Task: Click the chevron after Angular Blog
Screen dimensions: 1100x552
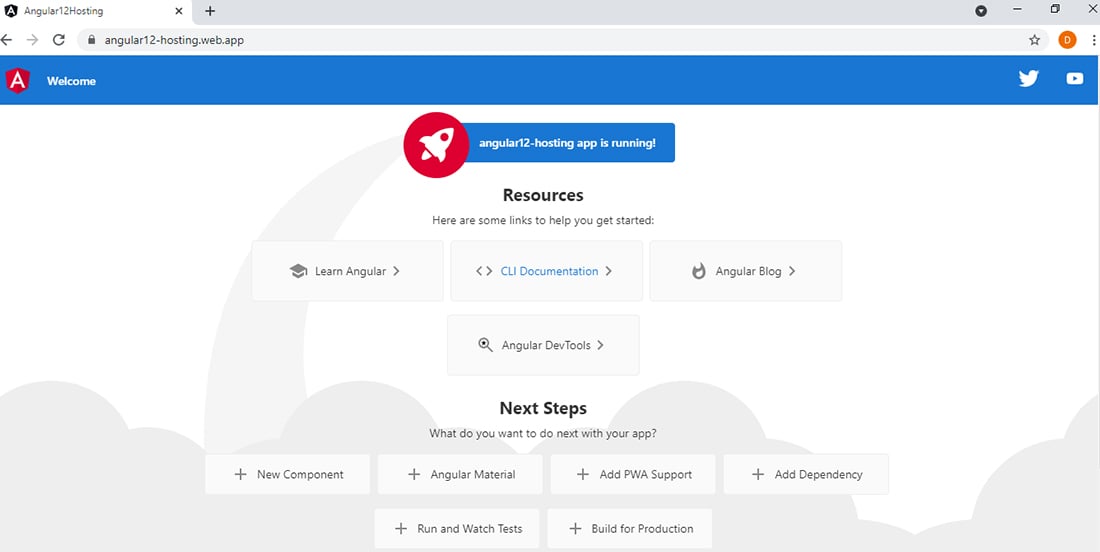Action: tap(791, 271)
